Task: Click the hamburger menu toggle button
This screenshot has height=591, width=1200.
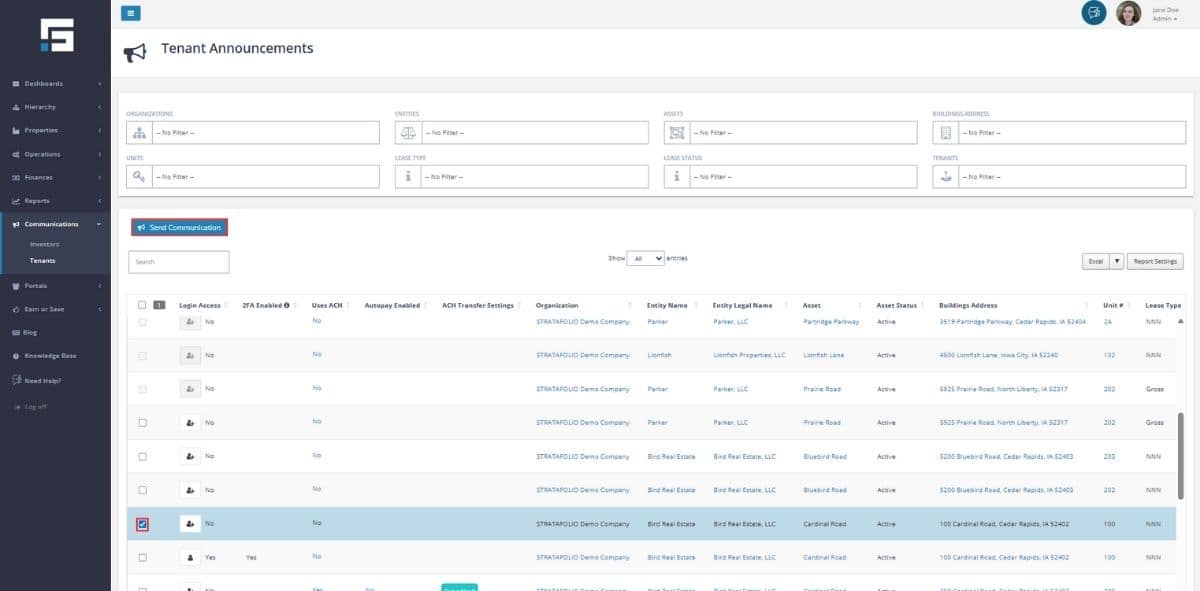Action: pyautogui.click(x=131, y=13)
